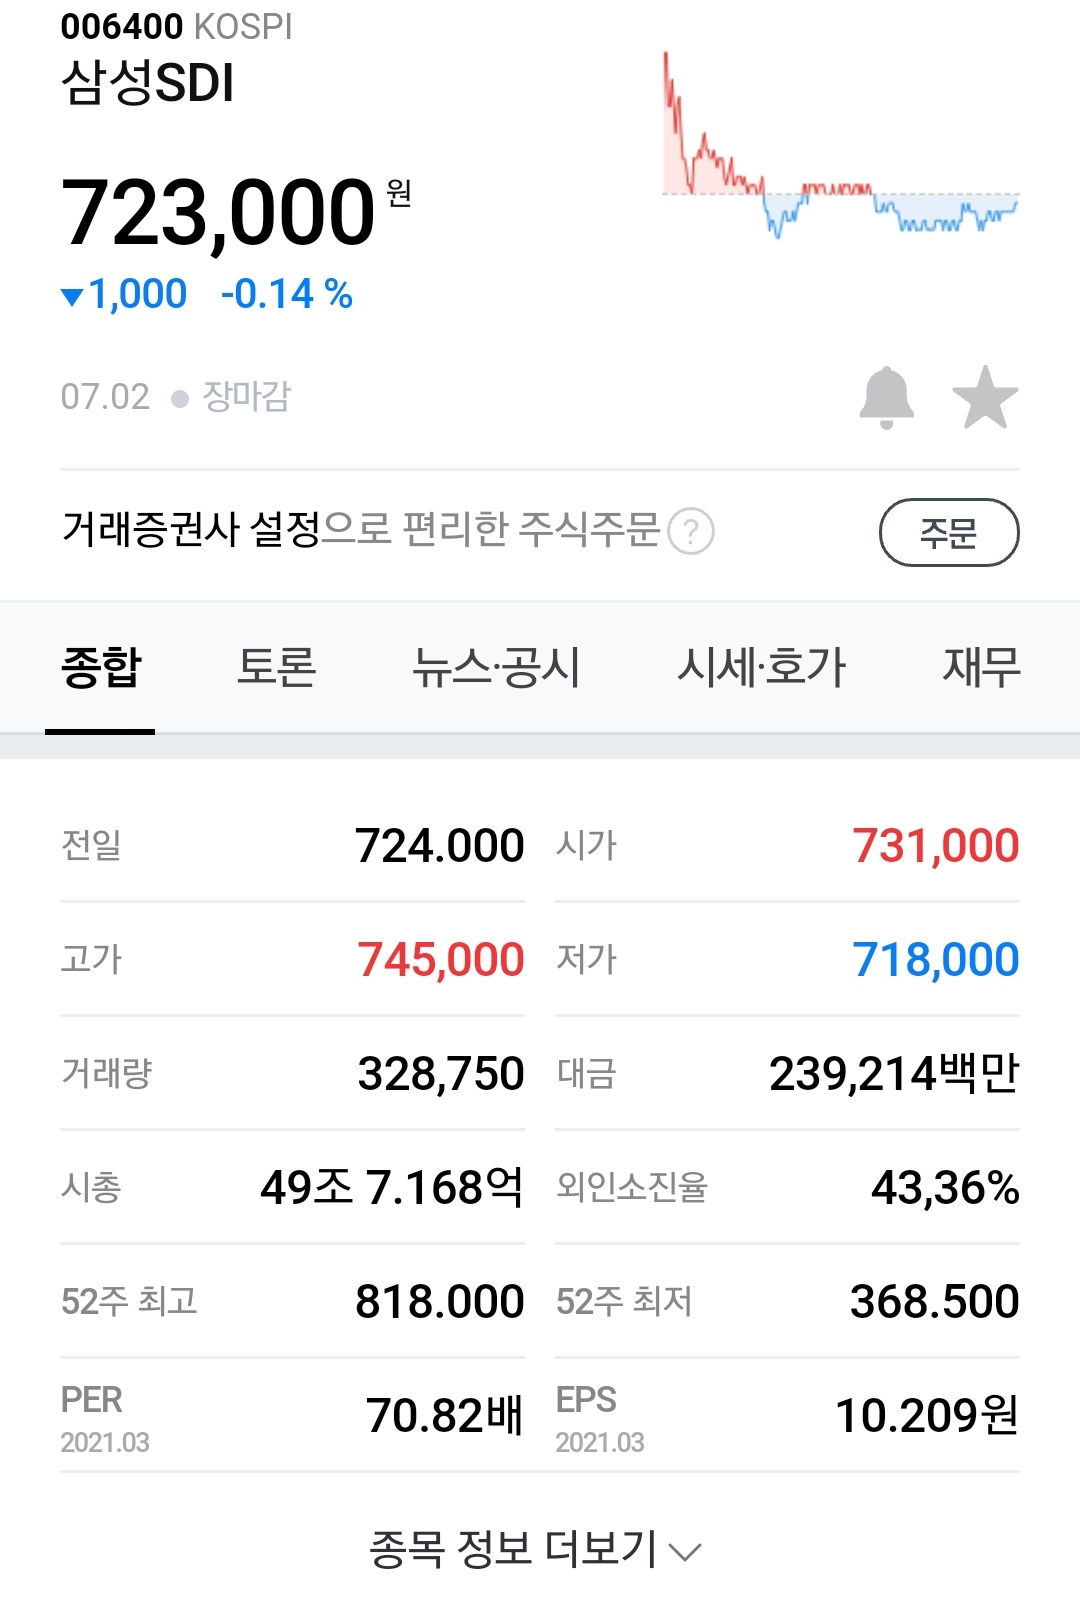Tap the price alert bell icon
The width and height of the screenshot is (1080, 1617).
(886, 398)
